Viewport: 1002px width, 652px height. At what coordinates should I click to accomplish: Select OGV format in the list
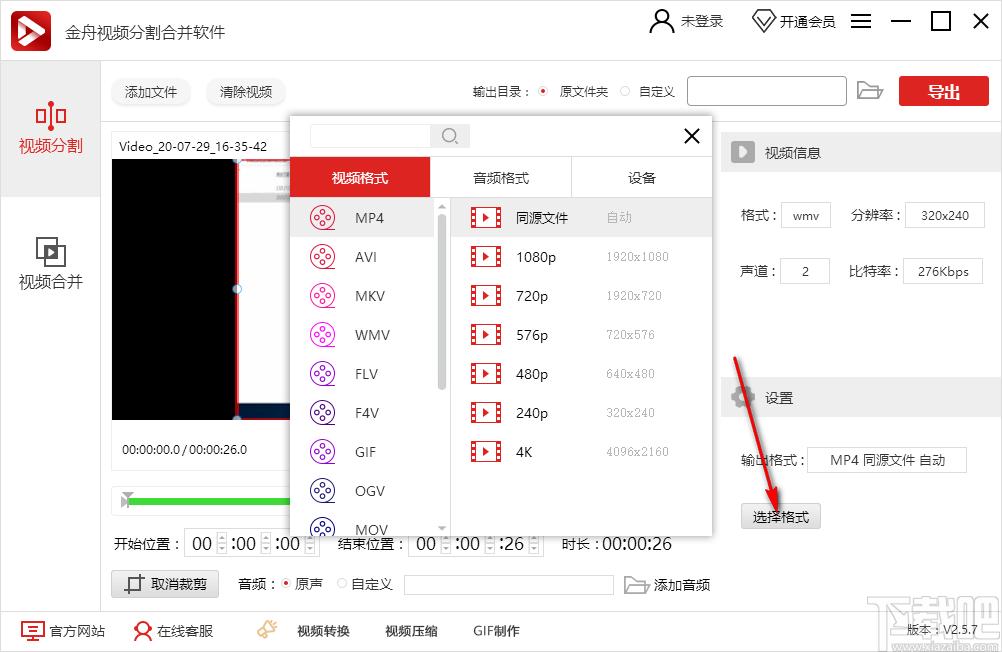click(x=362, y=490)
